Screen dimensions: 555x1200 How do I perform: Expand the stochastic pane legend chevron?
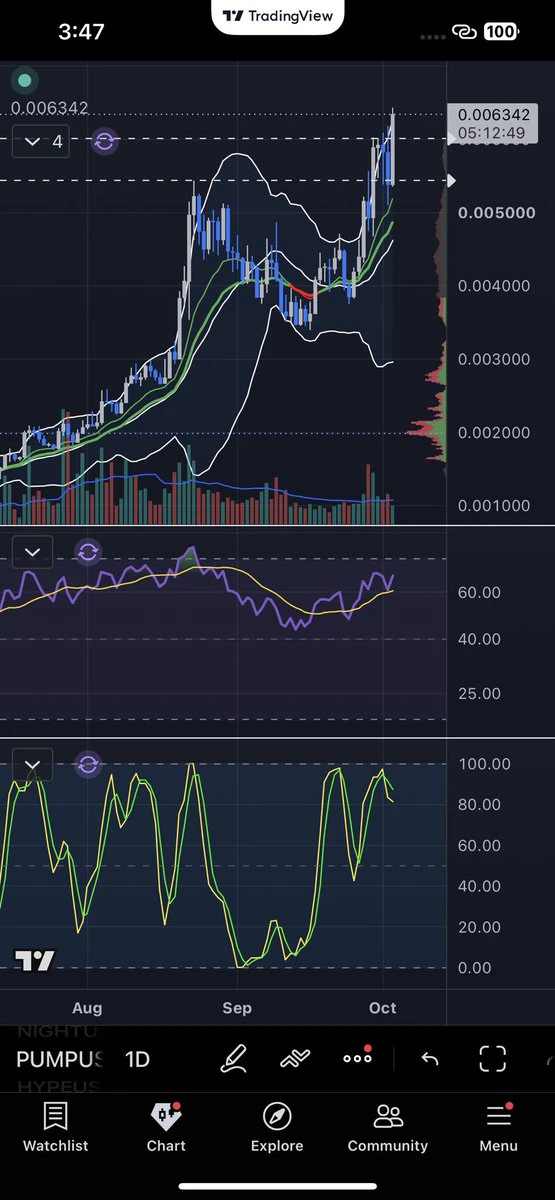click(32, 766)
